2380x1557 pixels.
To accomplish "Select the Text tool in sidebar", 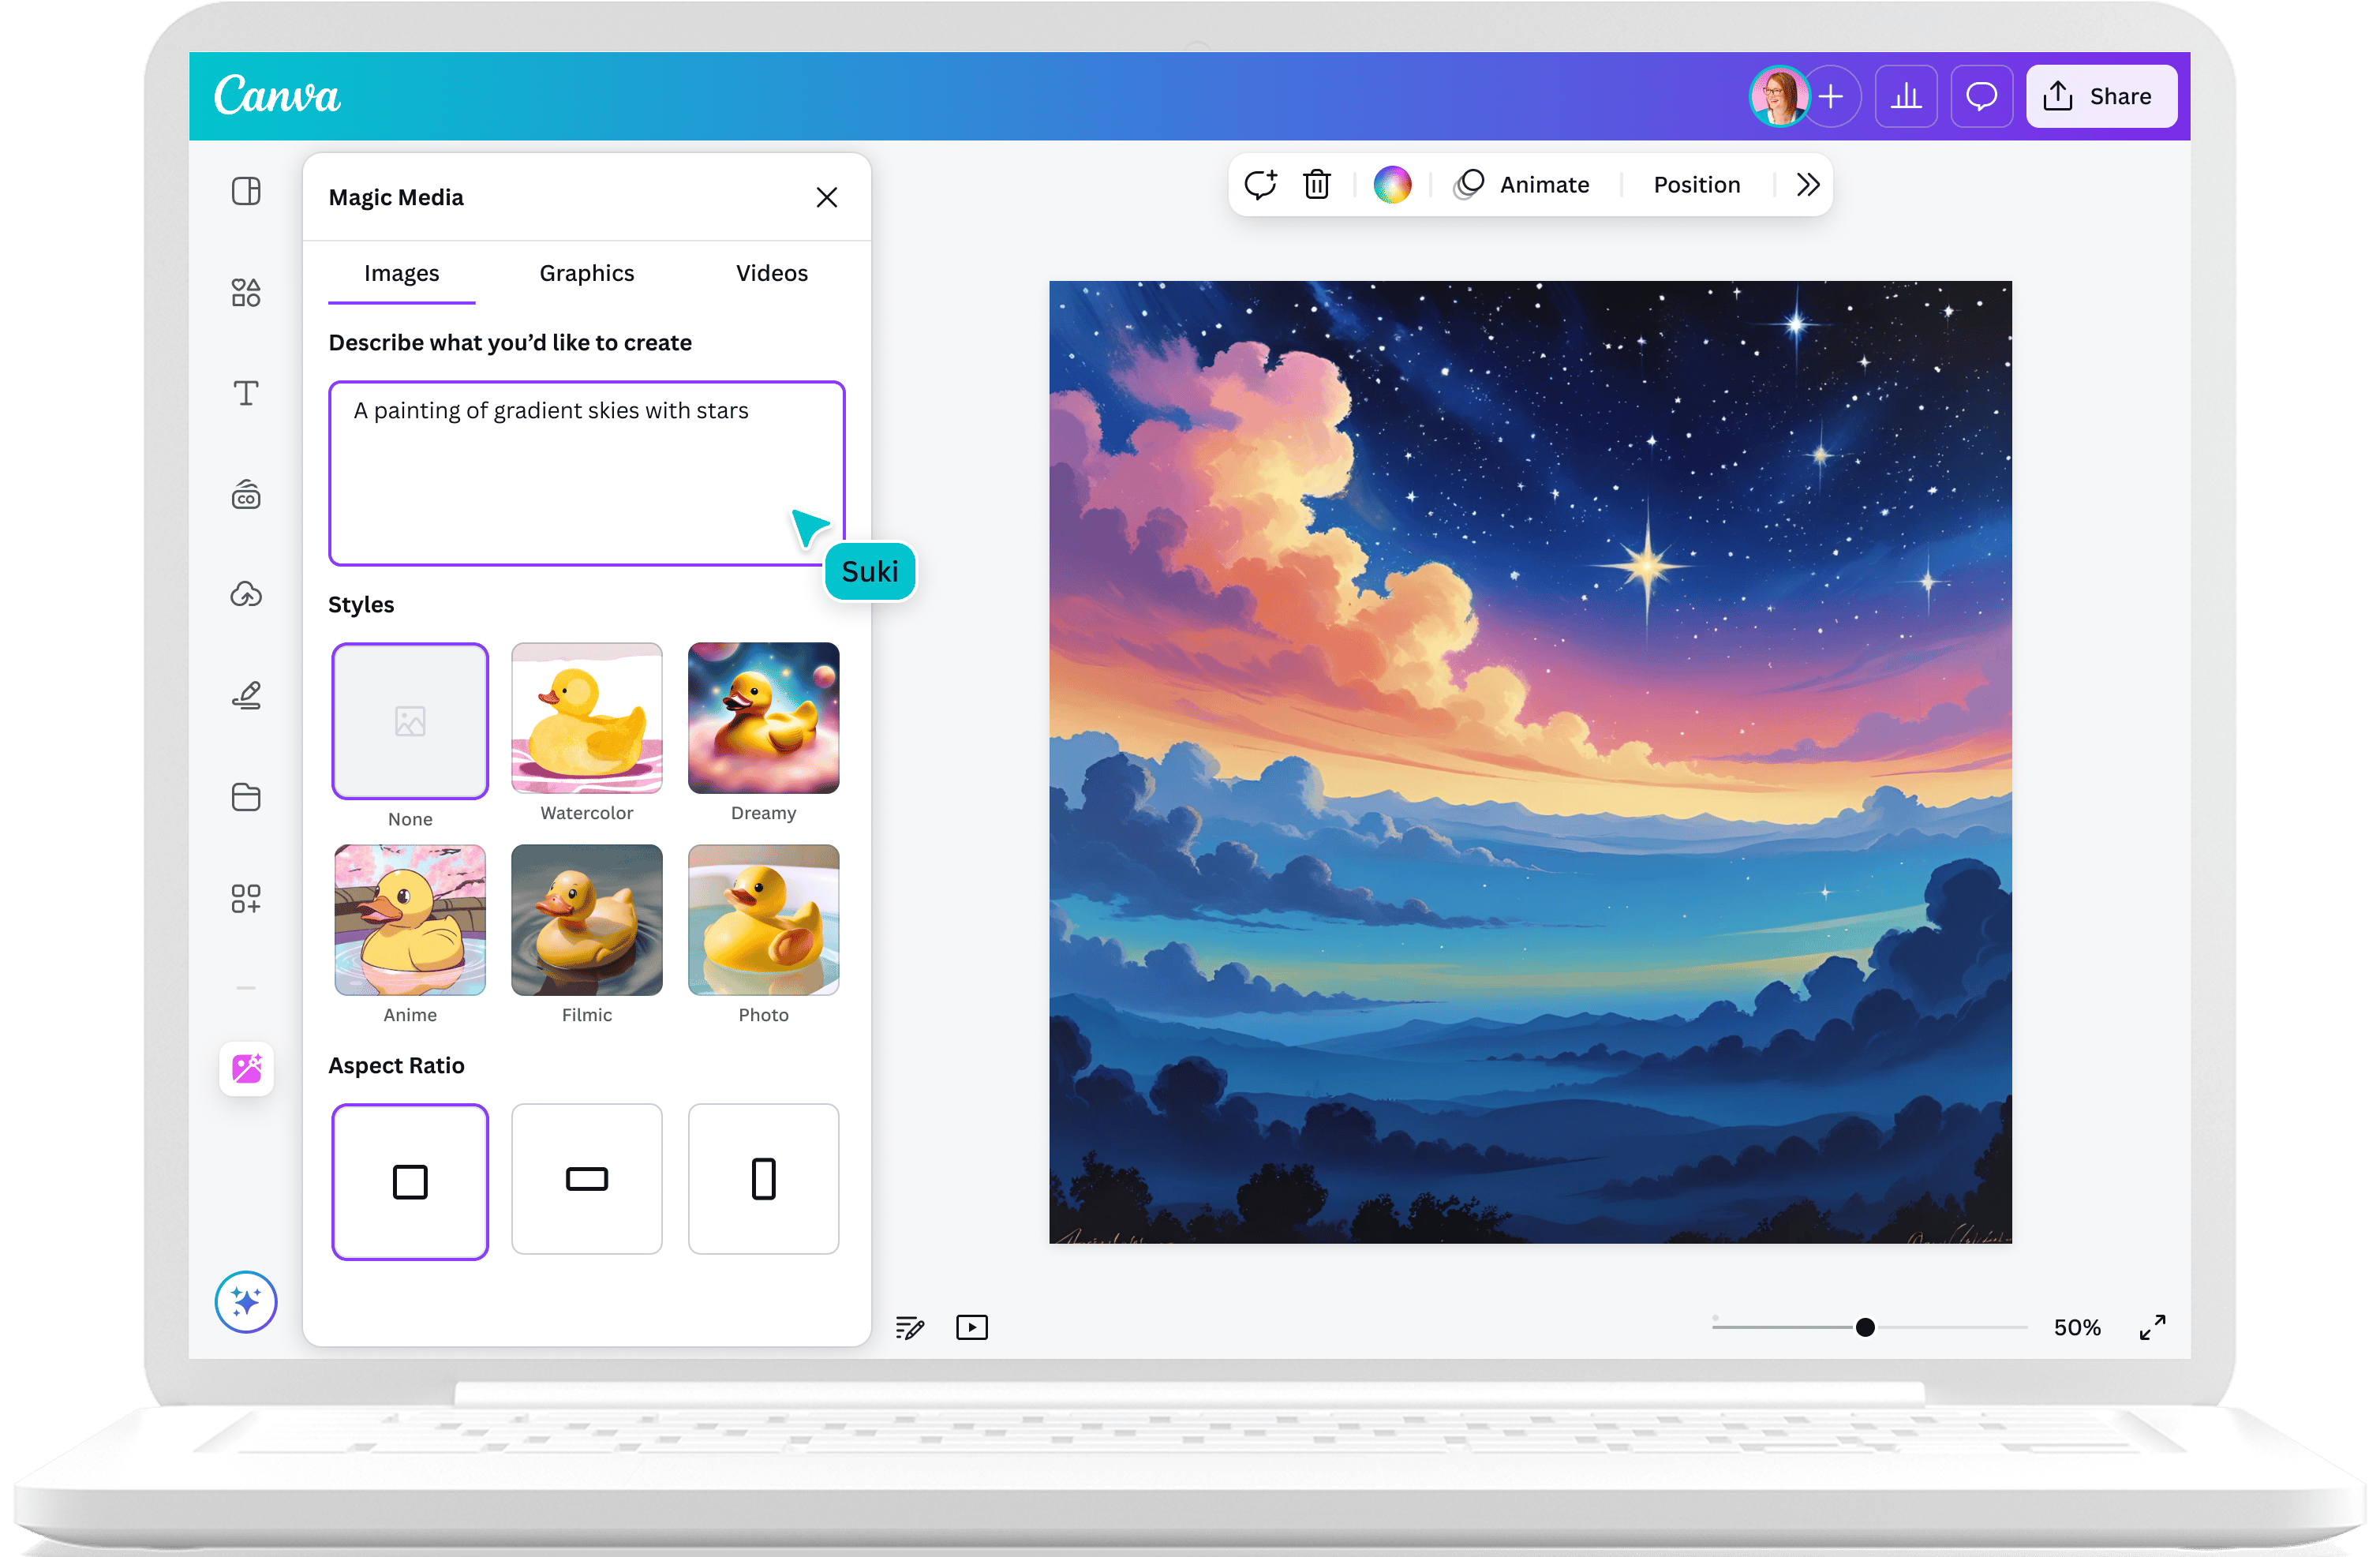I will 246,393.
